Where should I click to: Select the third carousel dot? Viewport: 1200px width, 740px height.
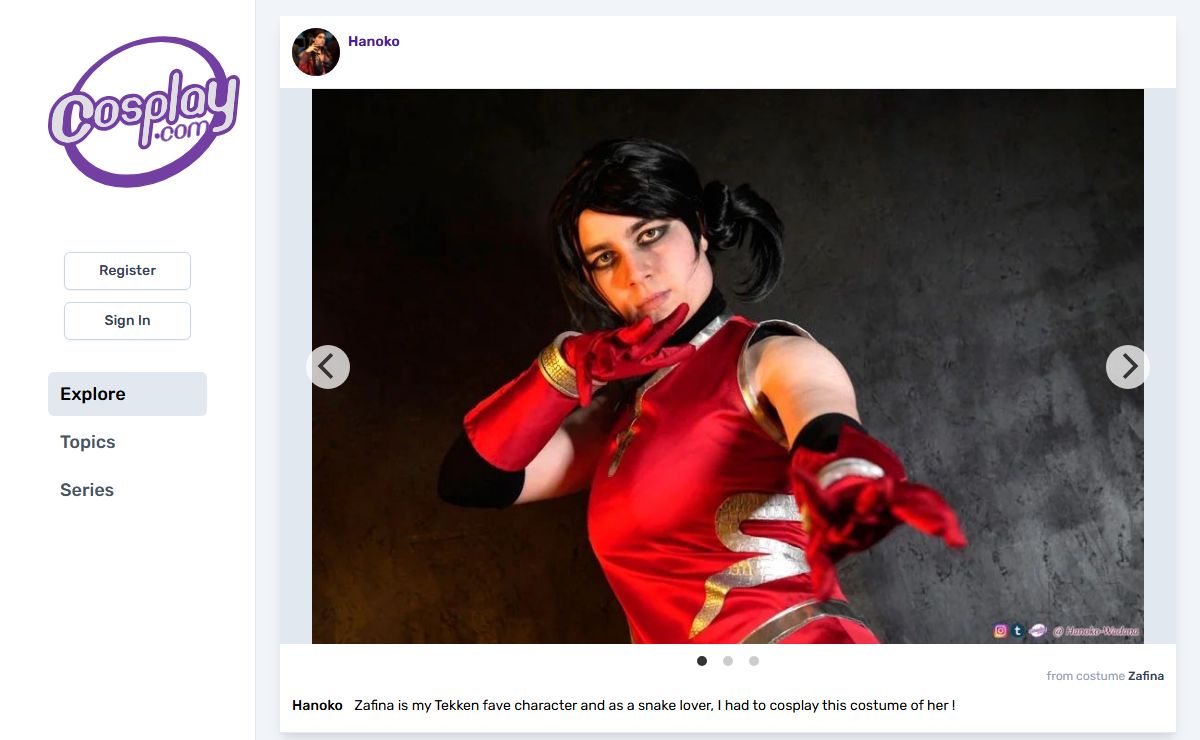754,661
